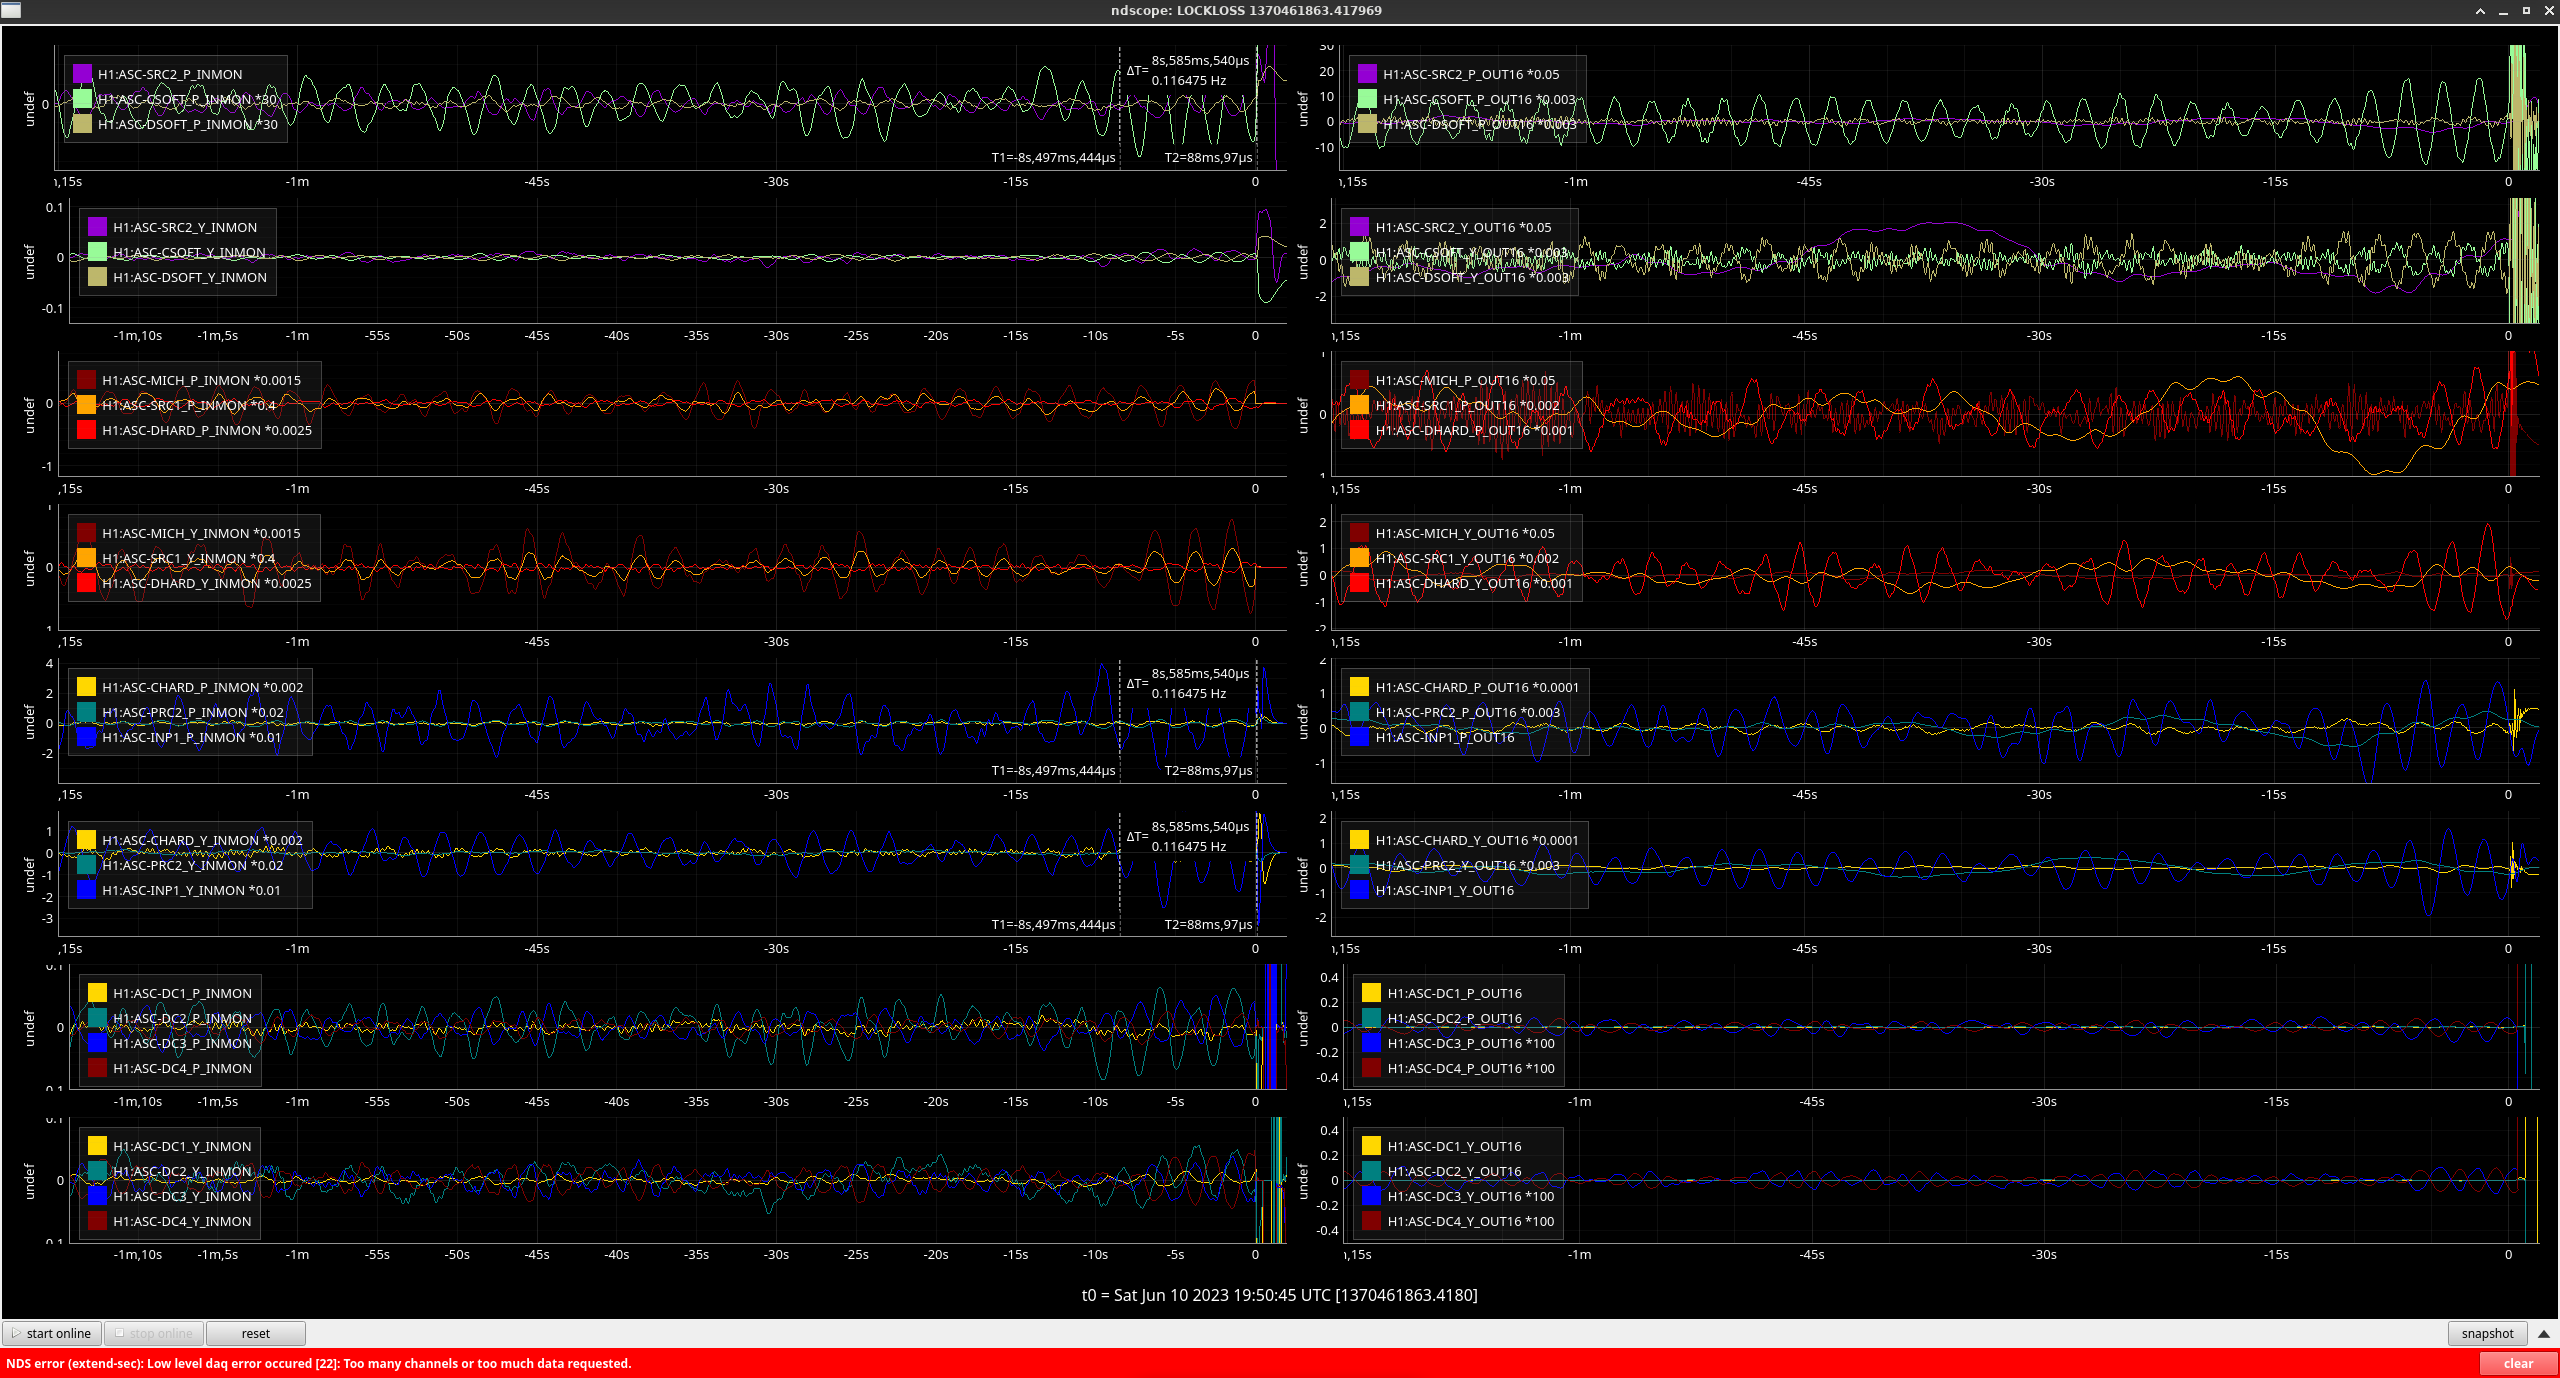Click the dark red H1:ASC-DC4_Y_INMON legend swatch
The width and height of the screenshot is (2560, 1378).
coord(98,1221)
